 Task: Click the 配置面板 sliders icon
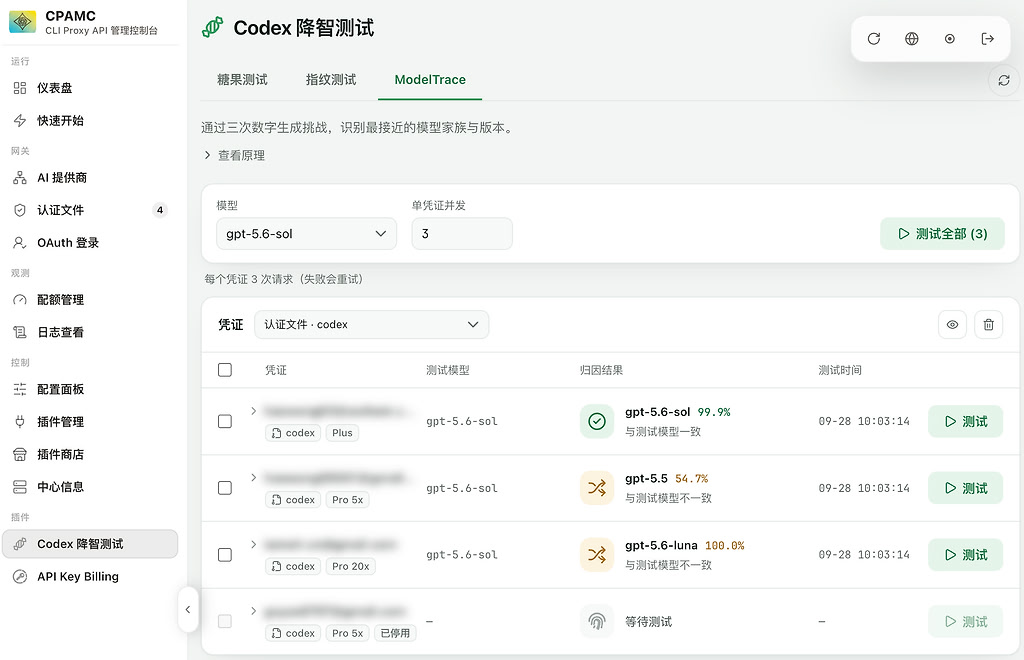point(20,389)
